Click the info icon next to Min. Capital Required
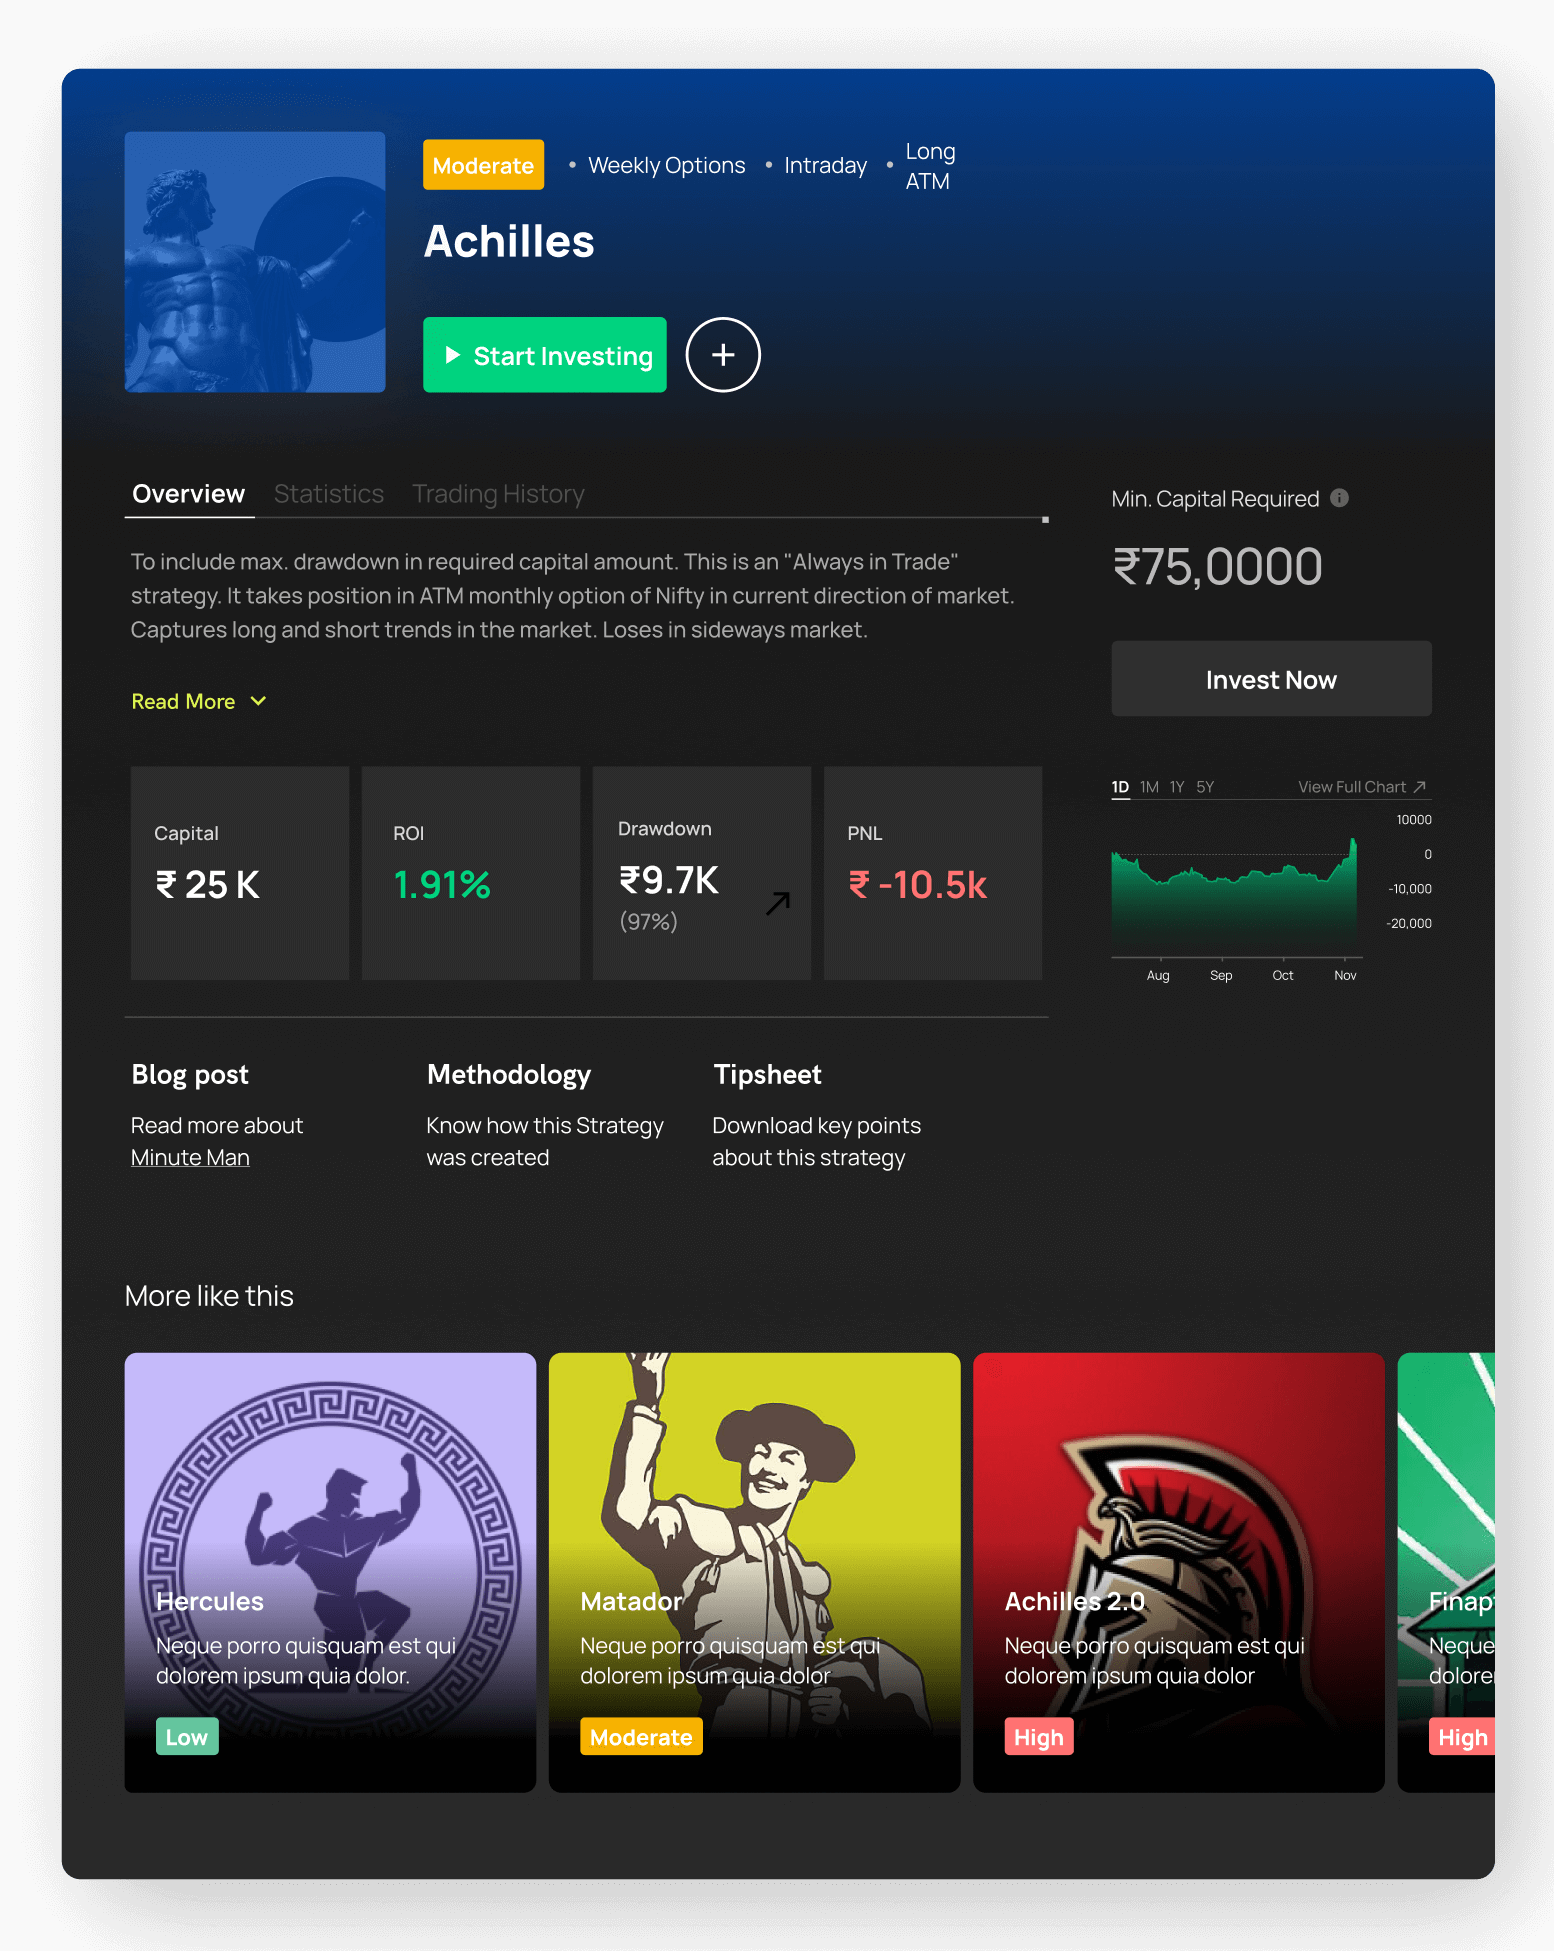 (x=1340, y=498)
